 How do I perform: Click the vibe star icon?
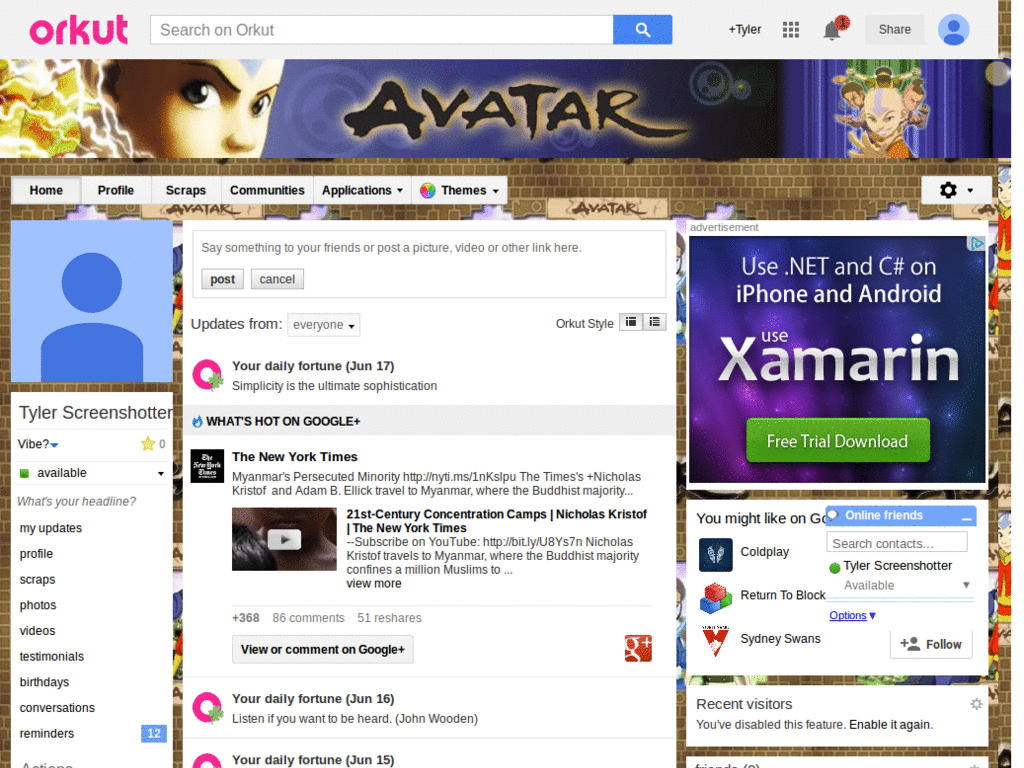148,444
